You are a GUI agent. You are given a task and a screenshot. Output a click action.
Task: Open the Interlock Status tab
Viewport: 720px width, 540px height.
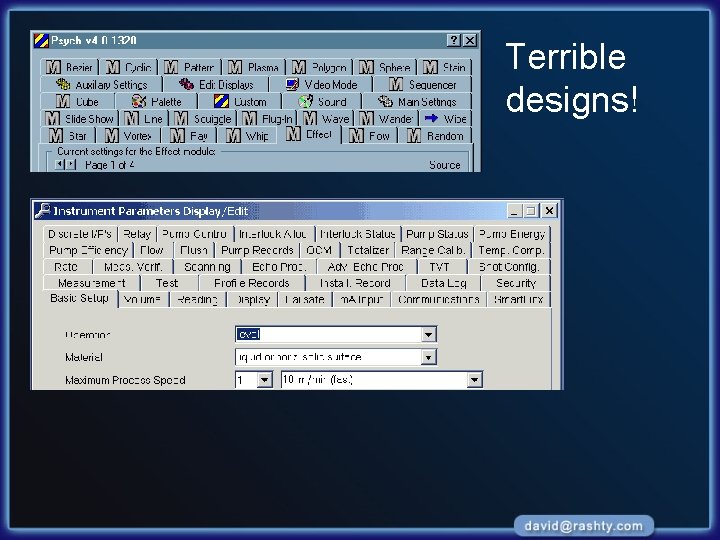(x=358, y=234)
